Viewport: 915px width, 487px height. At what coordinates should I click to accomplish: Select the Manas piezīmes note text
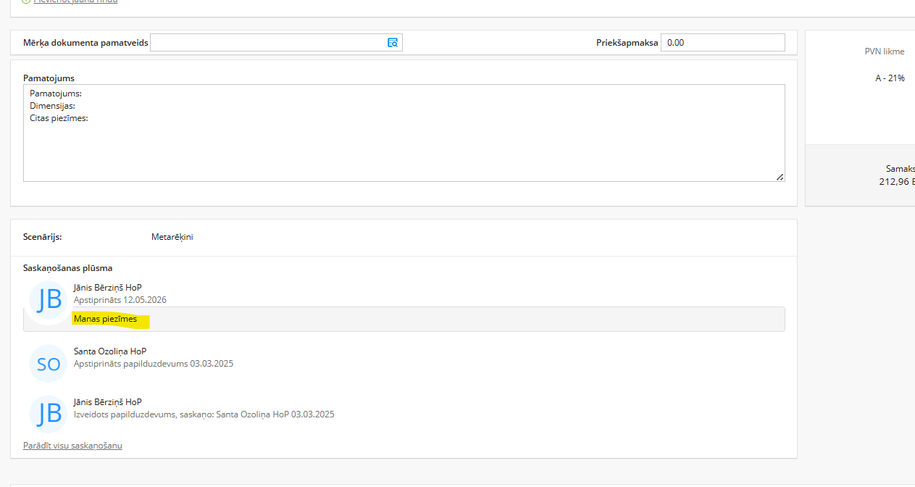(106, 319)
